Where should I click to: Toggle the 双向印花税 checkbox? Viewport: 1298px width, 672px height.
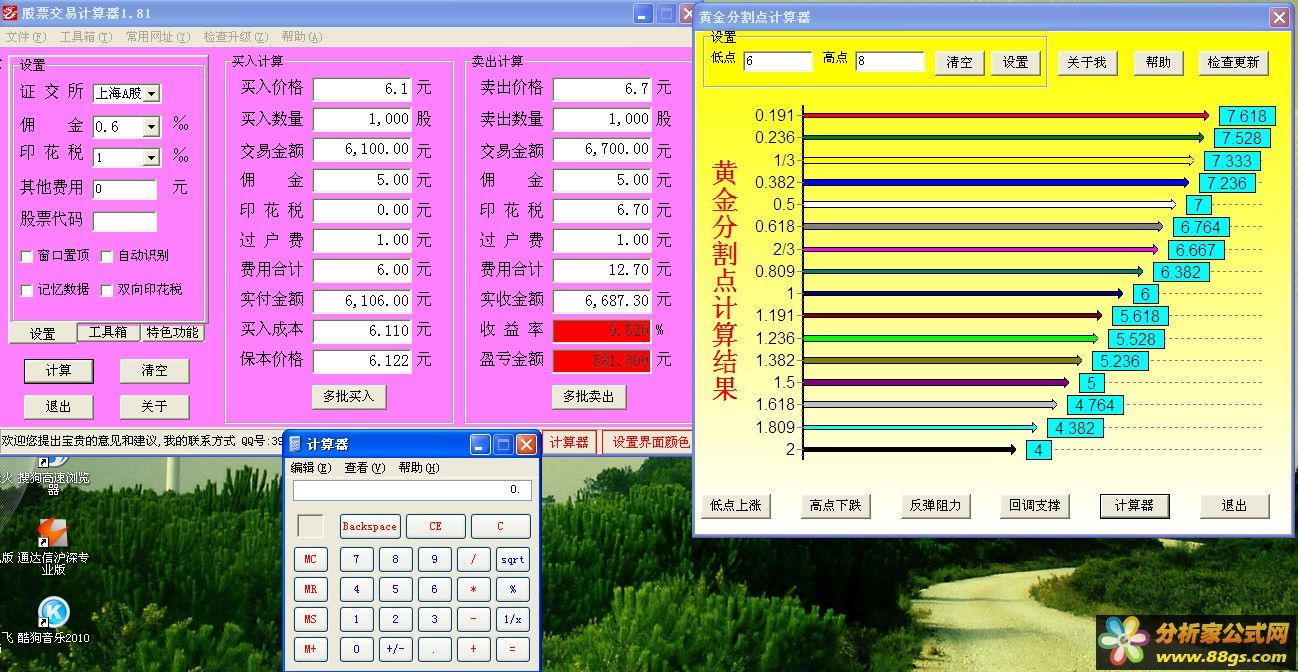pos(107,290)
